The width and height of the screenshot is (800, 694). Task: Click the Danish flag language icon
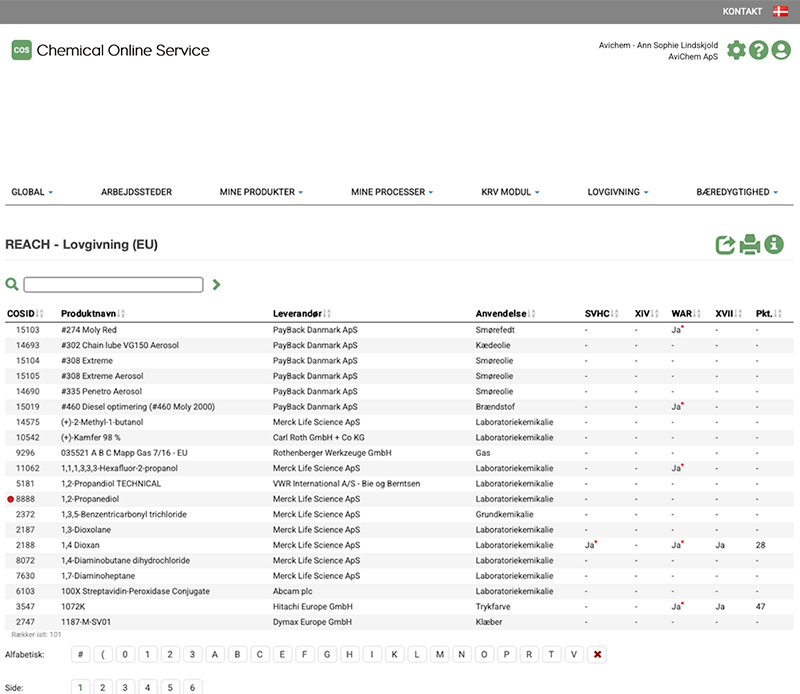point(780,12)
